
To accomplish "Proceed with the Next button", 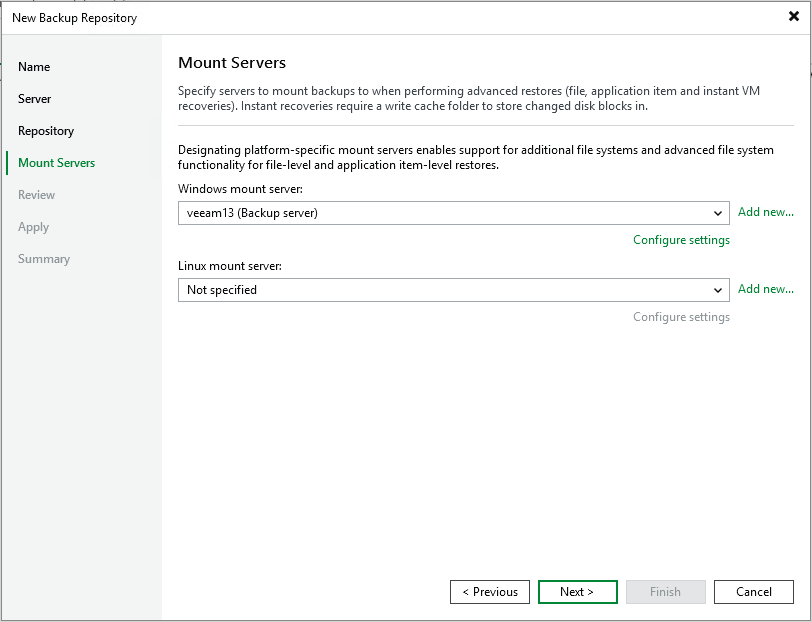I will pos(577,592).
